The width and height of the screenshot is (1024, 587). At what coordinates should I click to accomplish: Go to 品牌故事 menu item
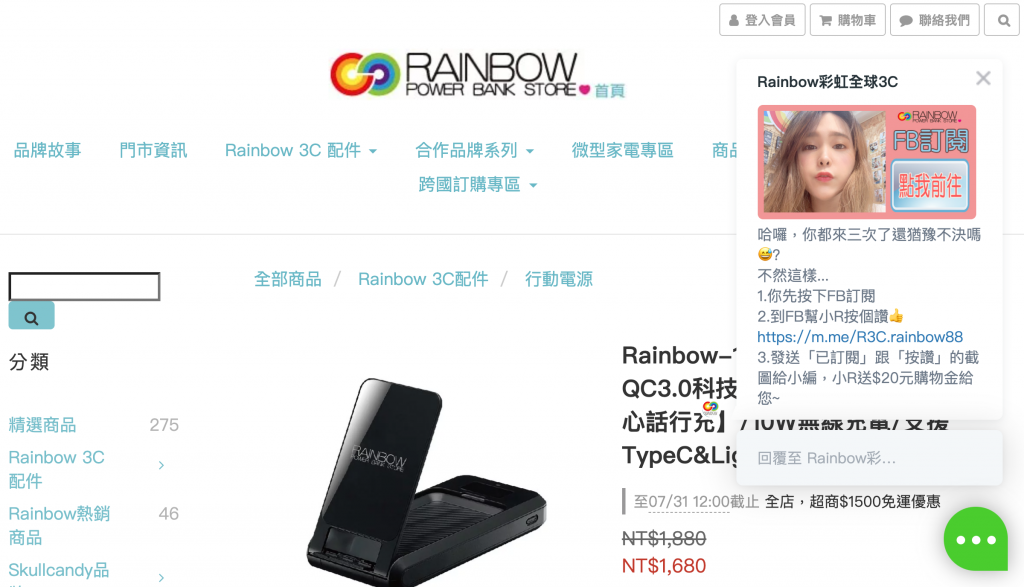(48, 150)
